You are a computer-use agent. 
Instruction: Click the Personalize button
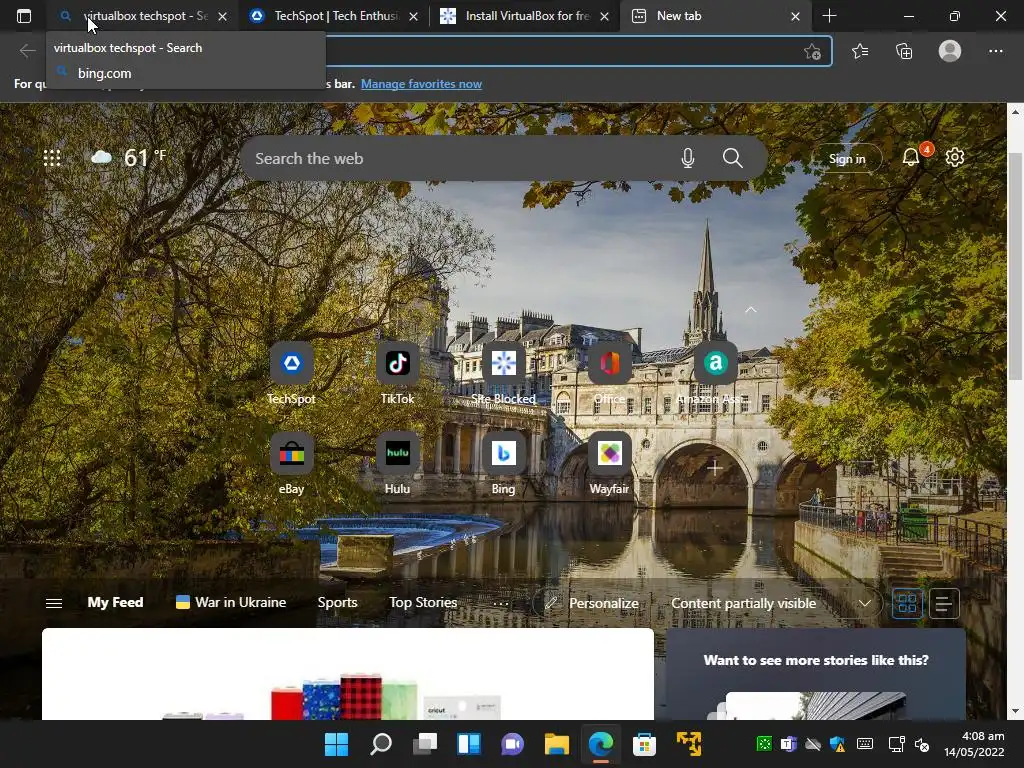[592, 603]
